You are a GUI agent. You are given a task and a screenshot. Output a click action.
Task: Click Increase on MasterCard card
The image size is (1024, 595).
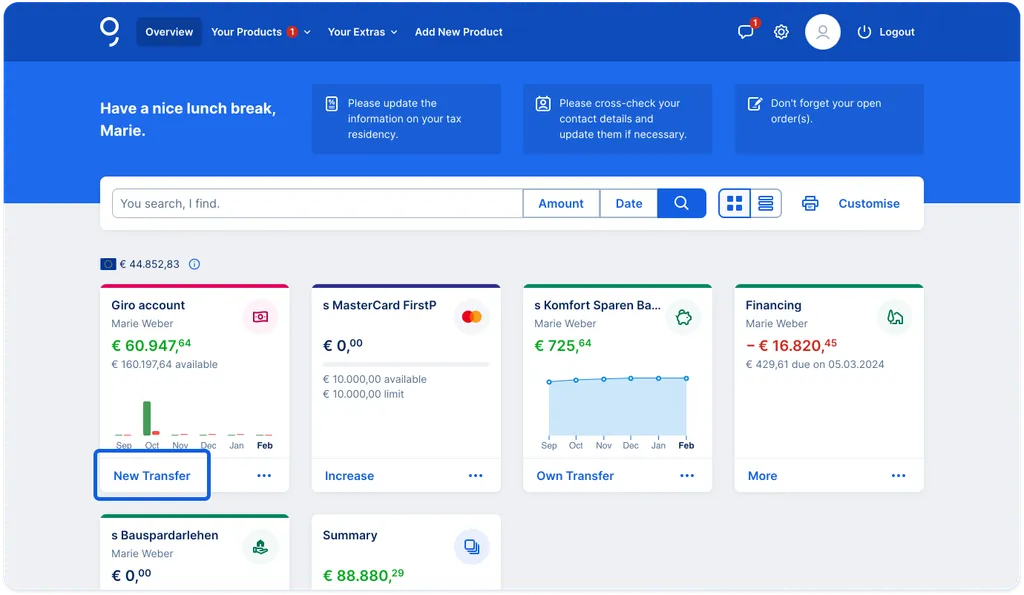(x=349, y=476)
